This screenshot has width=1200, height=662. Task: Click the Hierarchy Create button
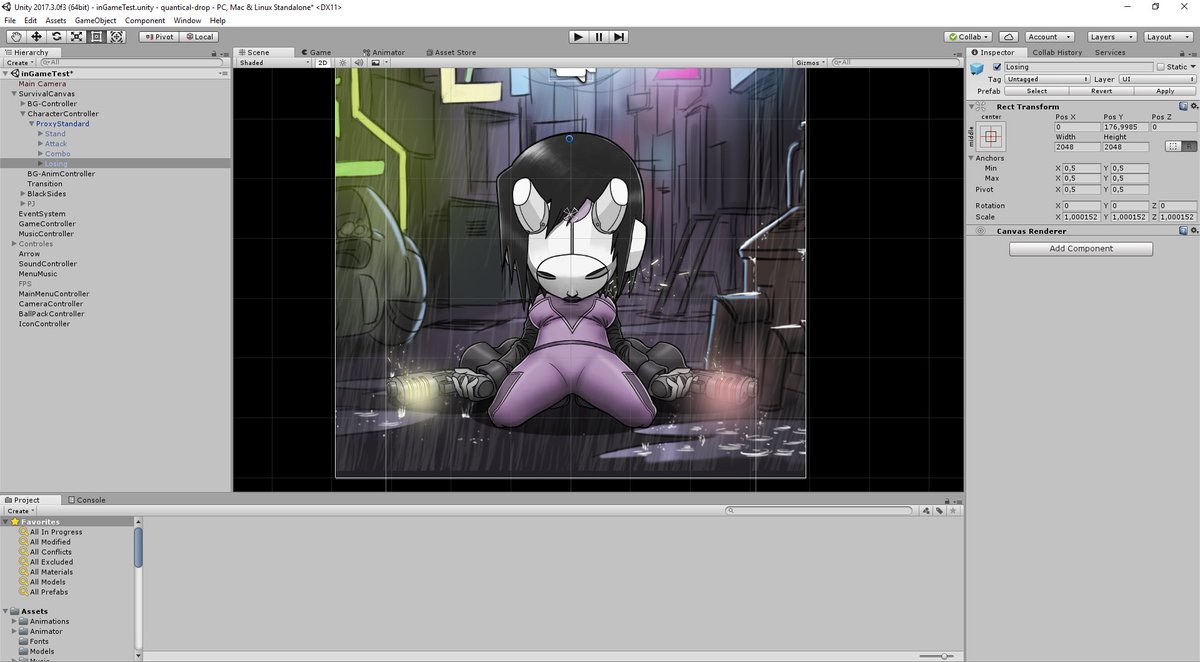point(19,62)
